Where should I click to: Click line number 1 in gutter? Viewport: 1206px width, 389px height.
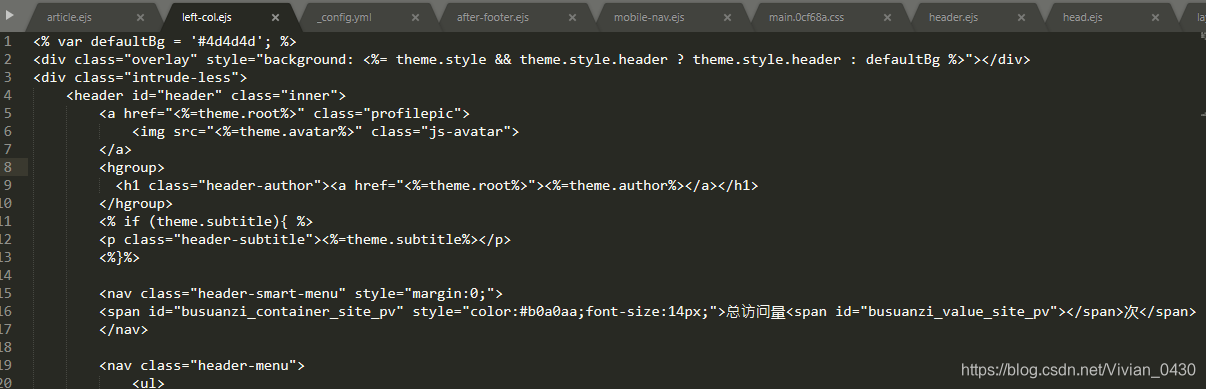click(8, 41)
